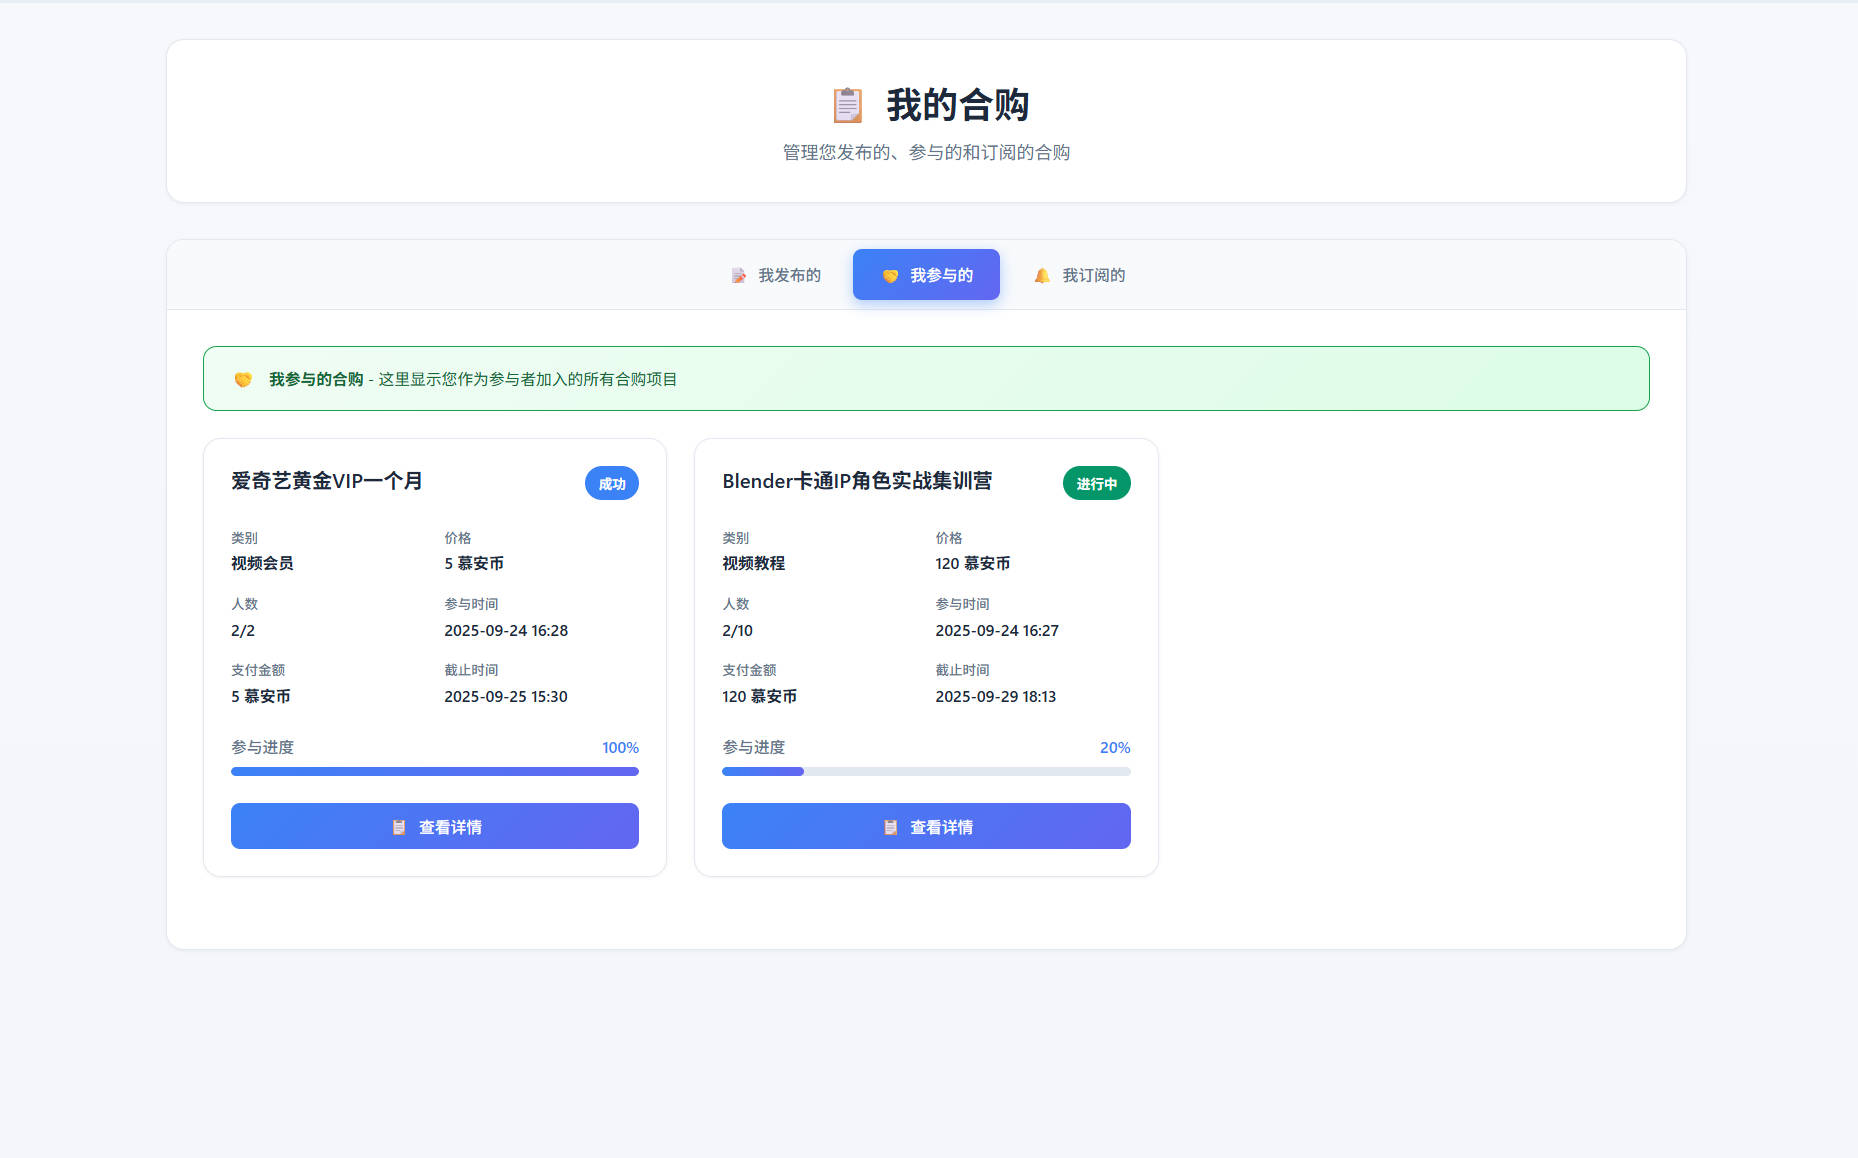Click the 我的合购 page heading
The width and height of the screenshot is (1858, 1158).
click(957, 105)
